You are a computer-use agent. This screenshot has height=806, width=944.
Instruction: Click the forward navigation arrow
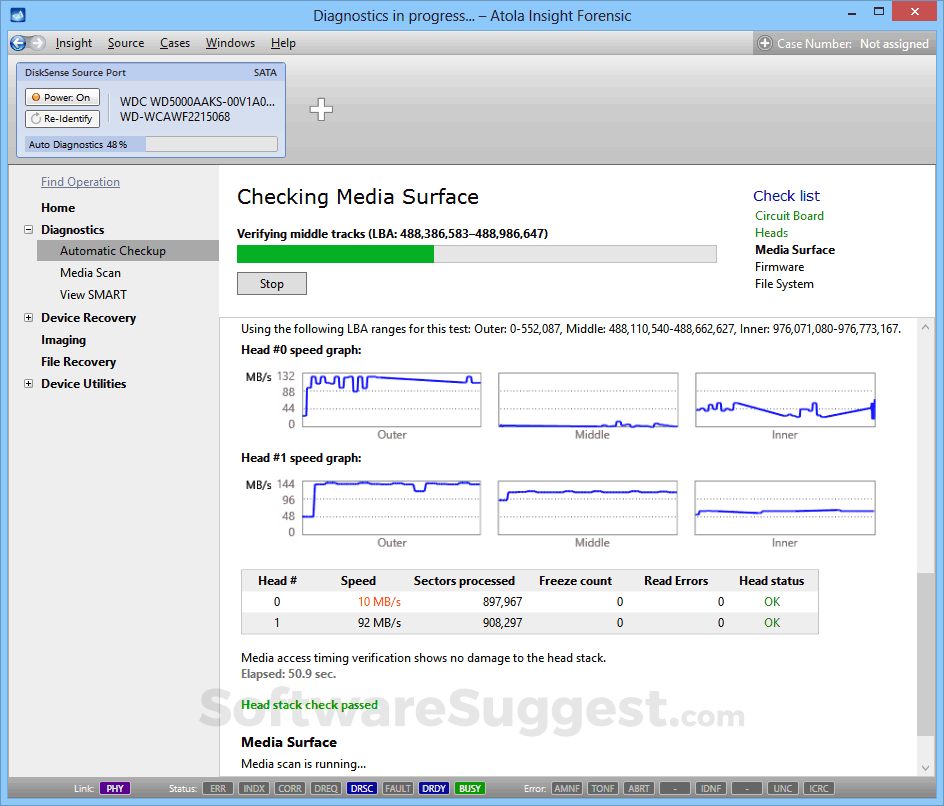pyautogui.click(x=37, y=43)
